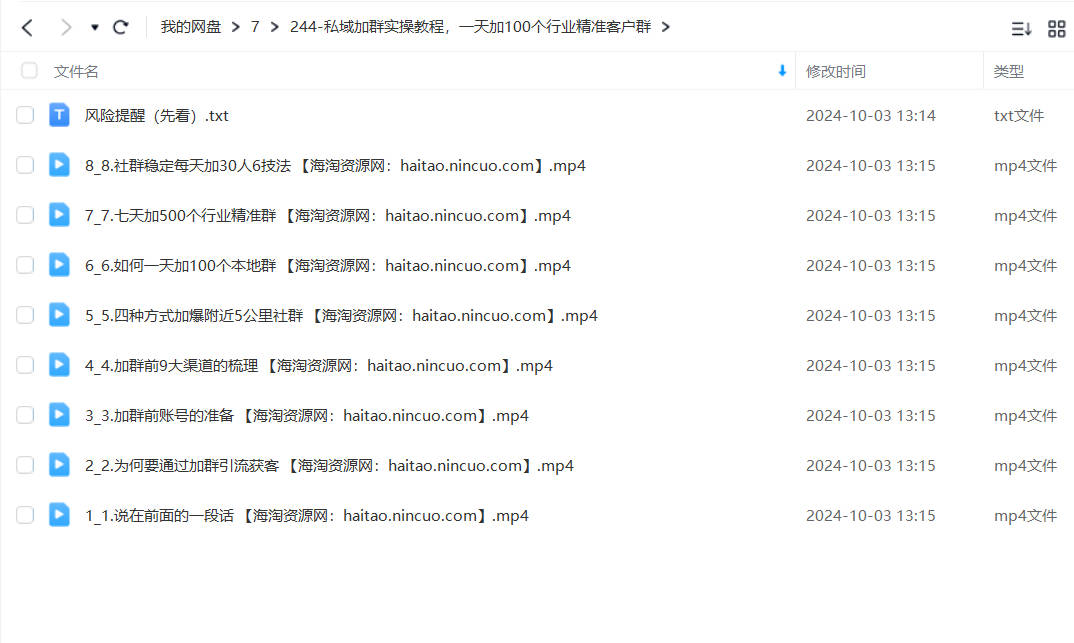Screen dimensions: 1074x643
Task: Click modified date of 8_8.社群稳定 row
Action: click(x=871, y=166)
